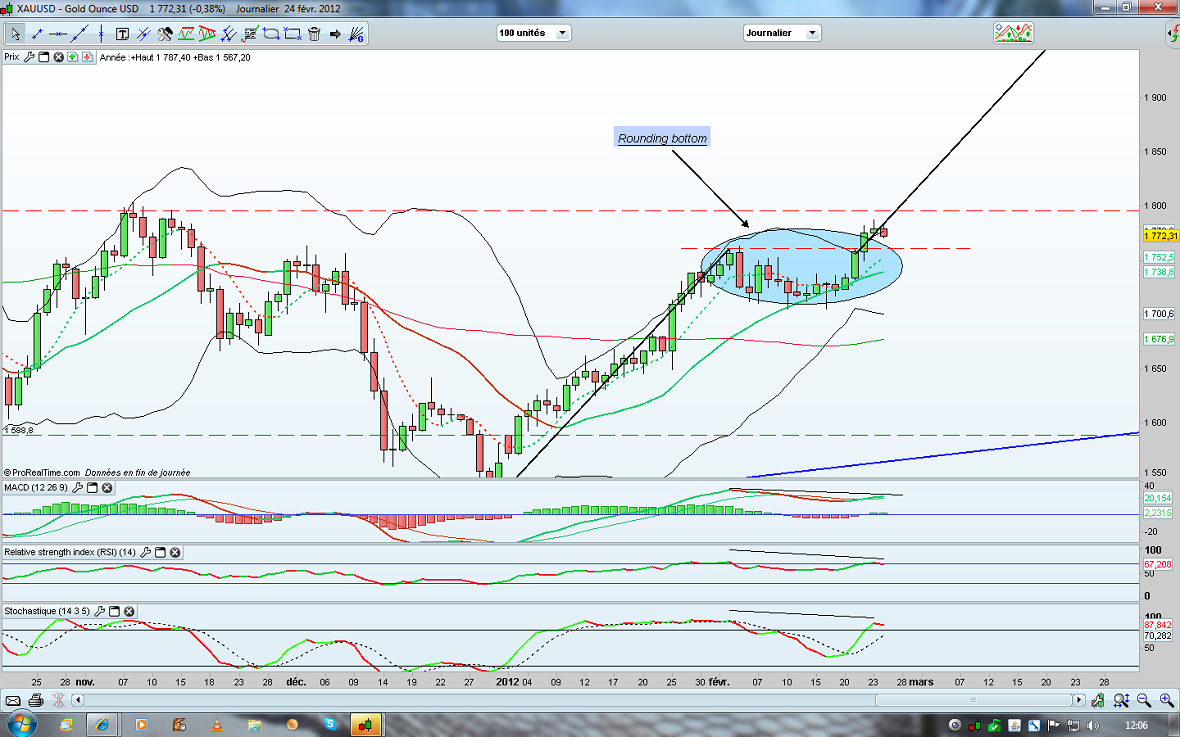
Task: Select the arrow cursor tool
Action: pyautogui.click(x=16, y=34)
